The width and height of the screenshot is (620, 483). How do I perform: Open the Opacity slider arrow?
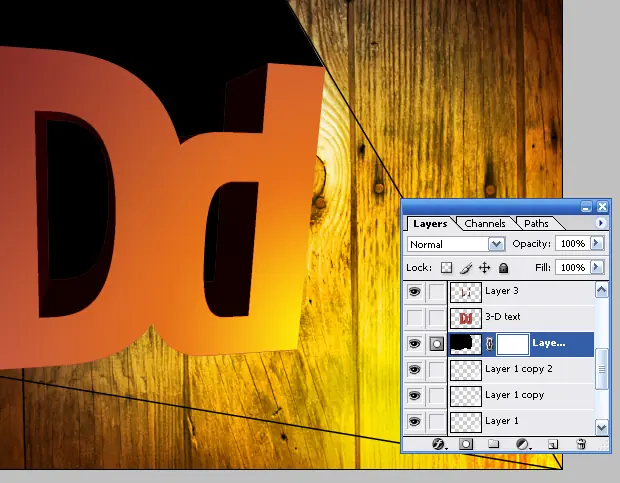pyautogui.click(x=597, y=243)
